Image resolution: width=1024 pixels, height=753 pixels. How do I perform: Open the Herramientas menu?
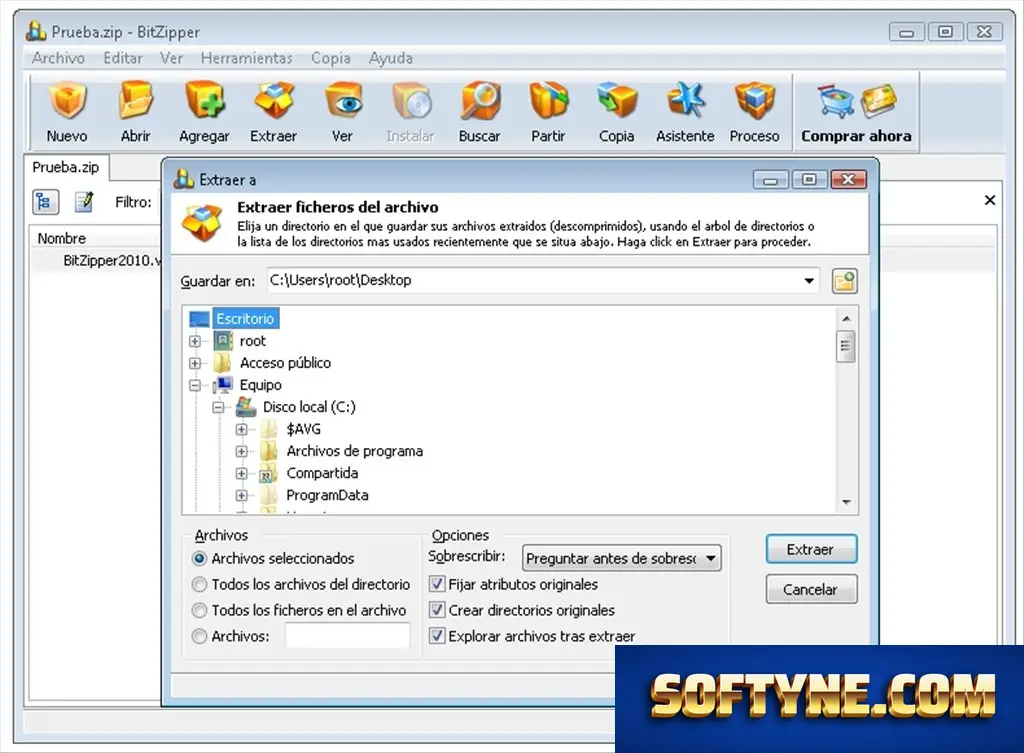[x=246, y=58]
